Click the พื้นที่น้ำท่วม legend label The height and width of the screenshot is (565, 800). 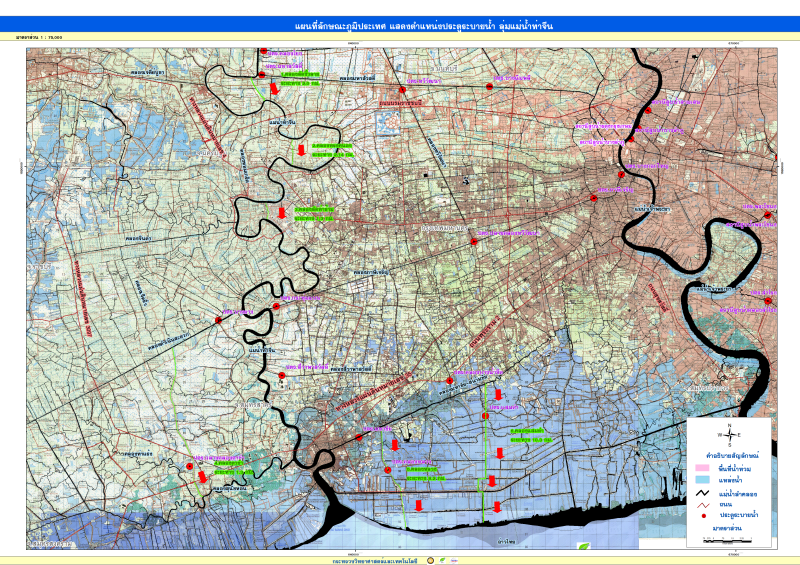pyautogui.click(x=735, y=469)
